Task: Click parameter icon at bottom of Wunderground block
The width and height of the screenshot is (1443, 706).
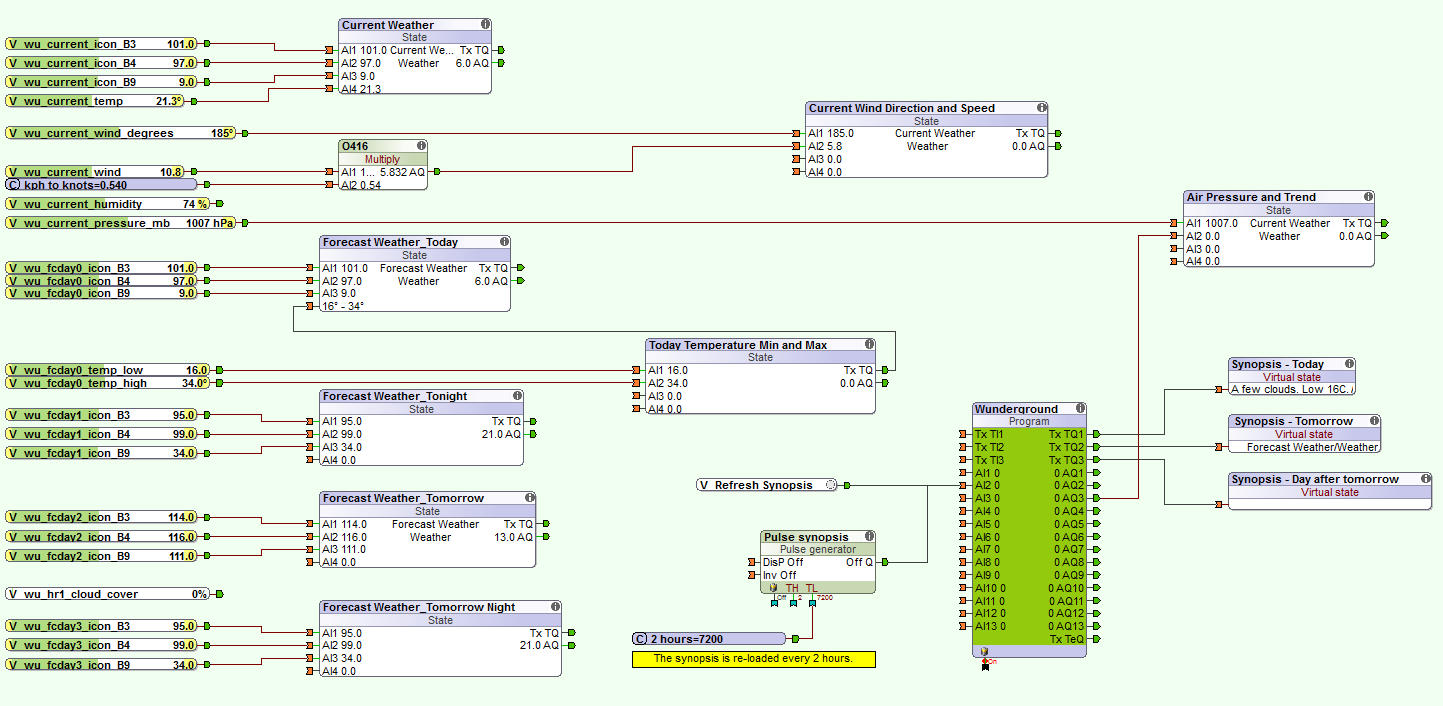Action: (984, 652)
